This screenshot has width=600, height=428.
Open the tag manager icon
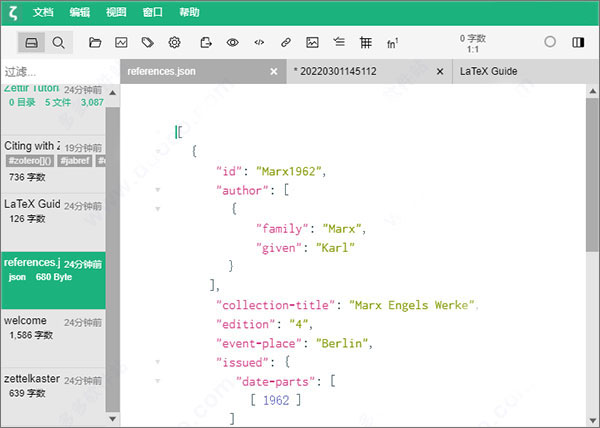point(148,42)
